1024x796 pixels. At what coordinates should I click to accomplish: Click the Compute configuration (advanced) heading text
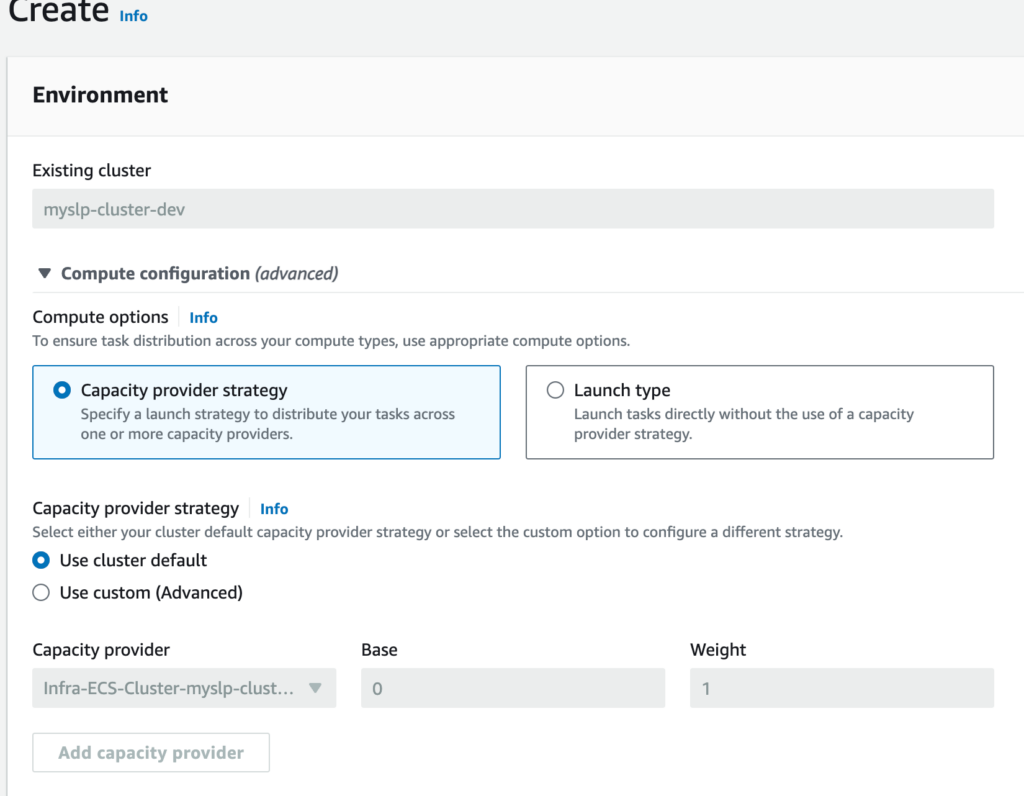tap(199, 273)
